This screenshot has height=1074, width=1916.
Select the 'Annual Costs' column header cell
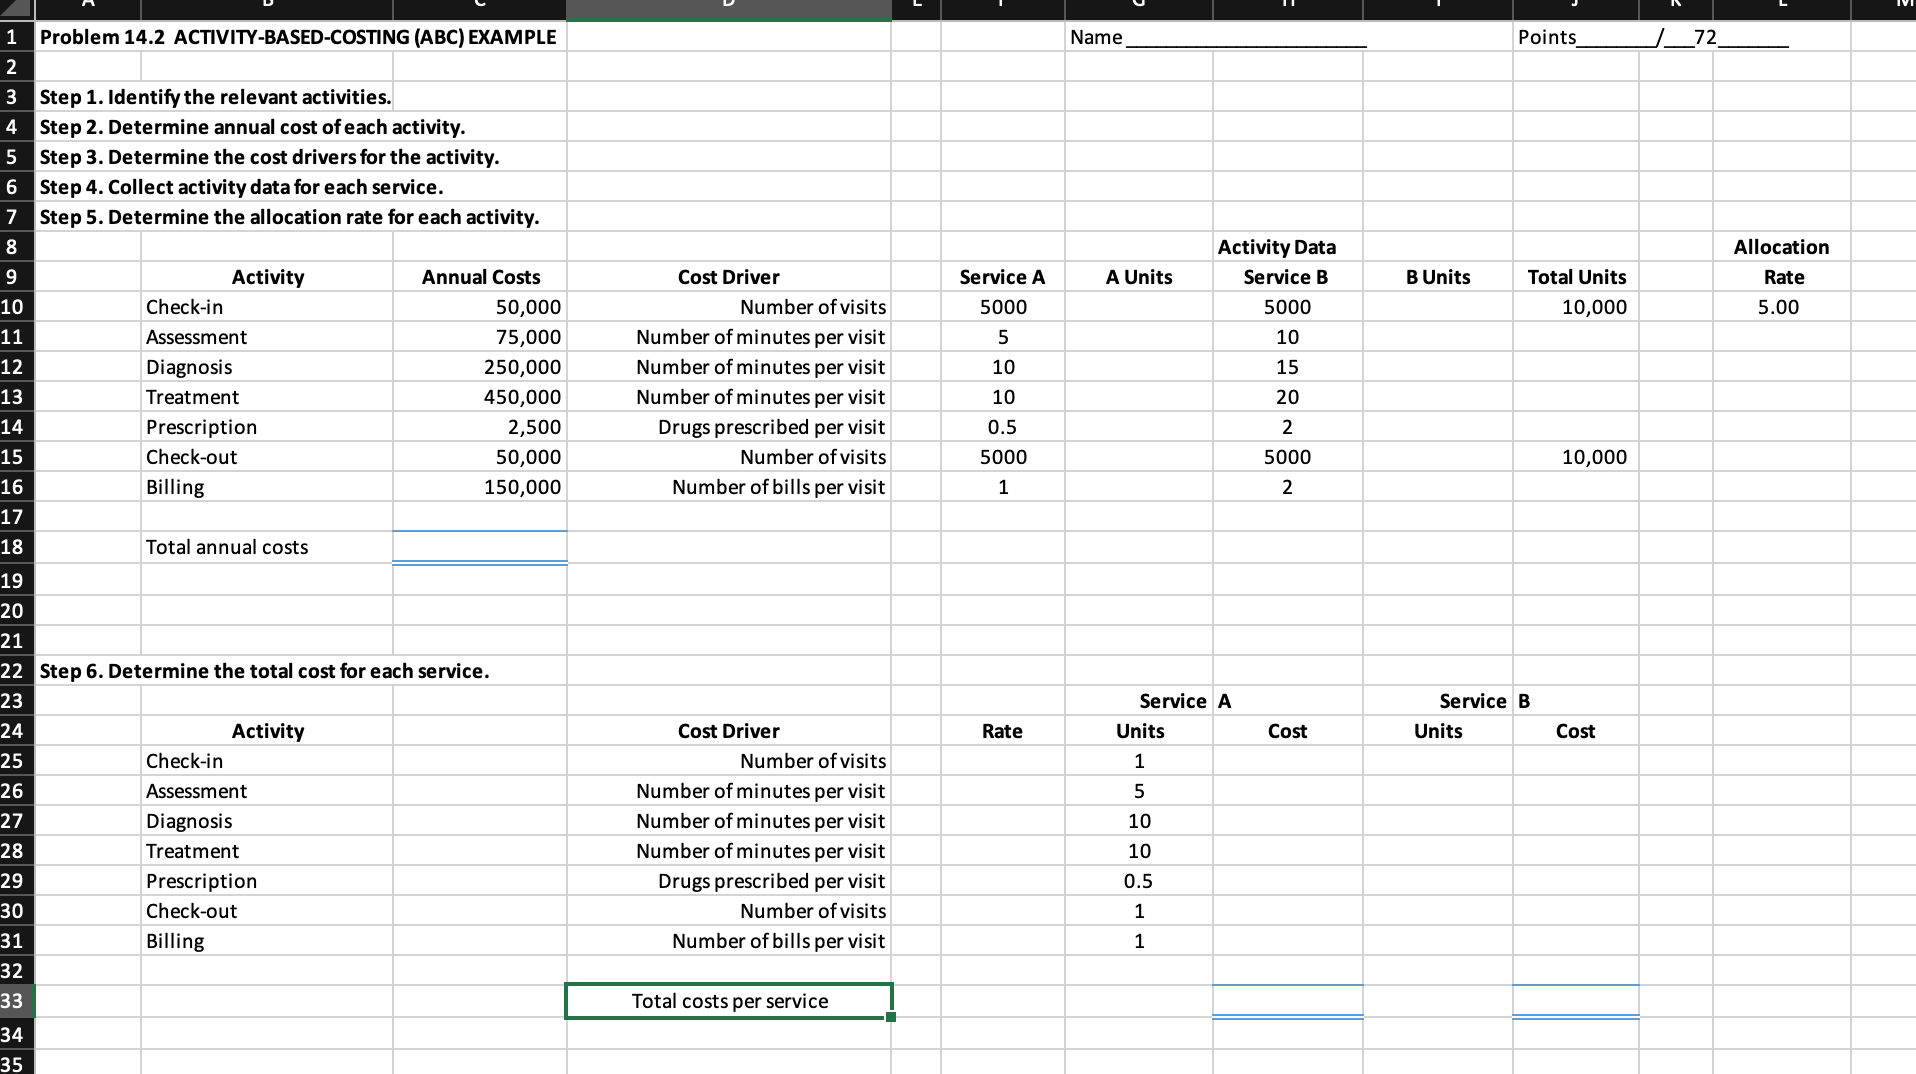coord(480,277)
